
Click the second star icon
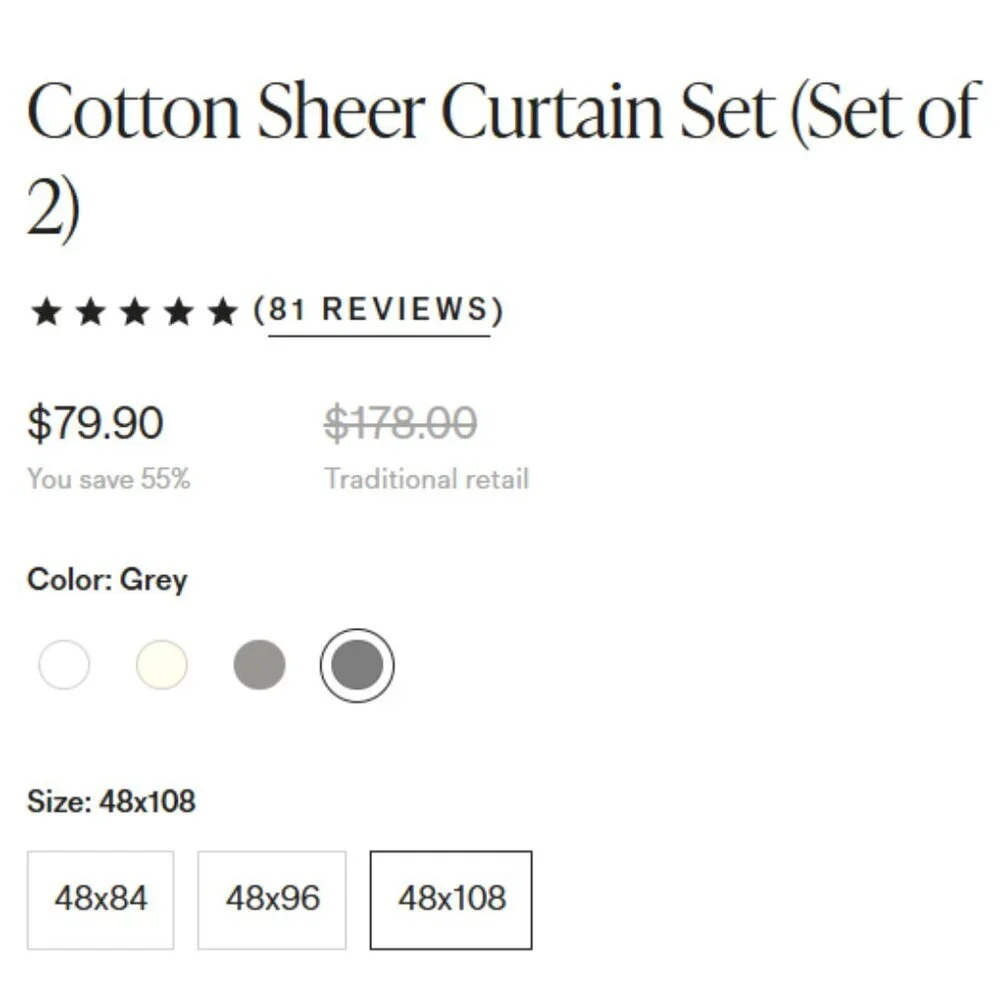(x=91, y=310)
